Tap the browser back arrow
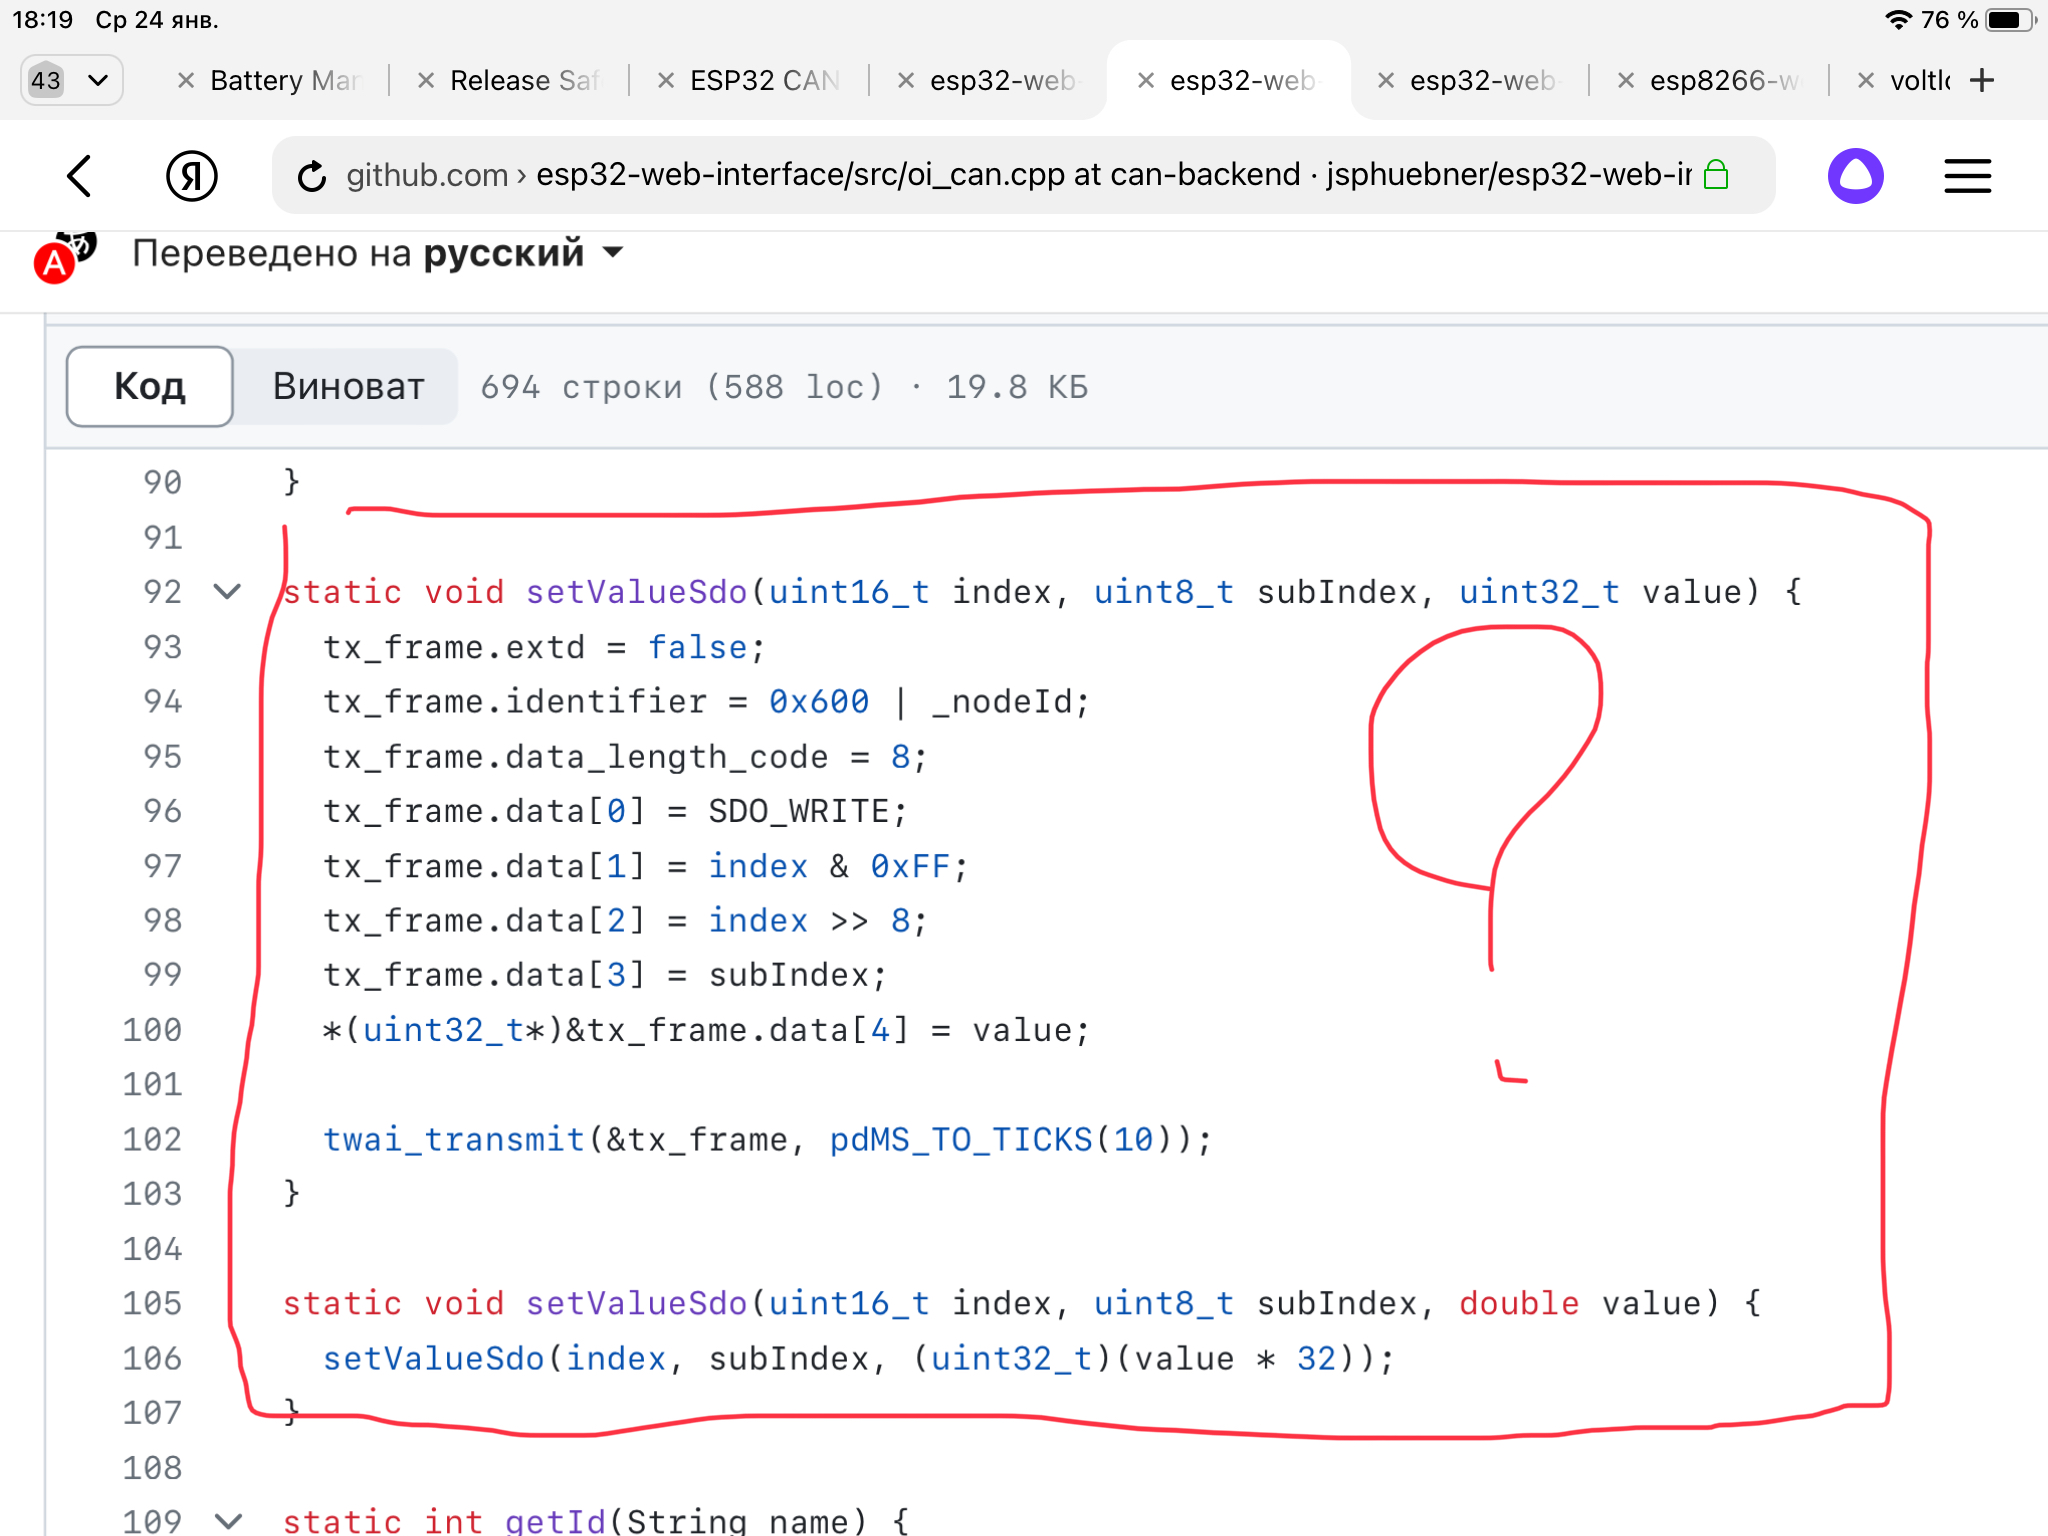The height and width of the screenshot is (1536, 2048). [x=80, y=176]
